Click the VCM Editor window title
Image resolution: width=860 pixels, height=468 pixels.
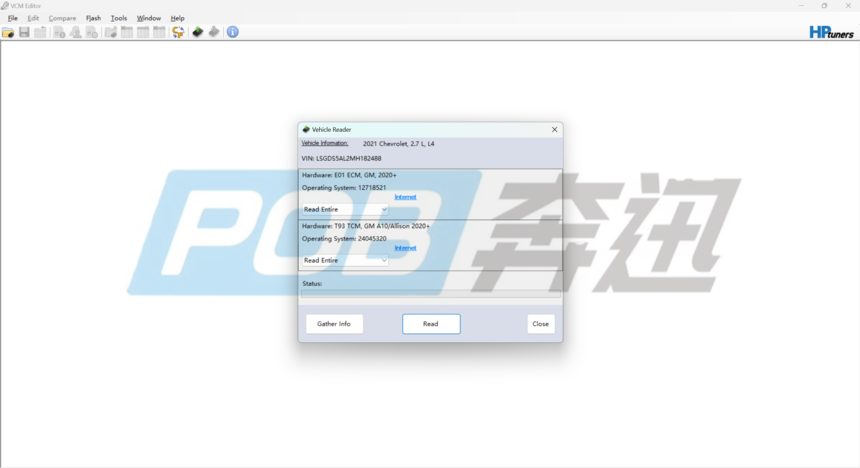pyautogui.click(x=26, y=5)
